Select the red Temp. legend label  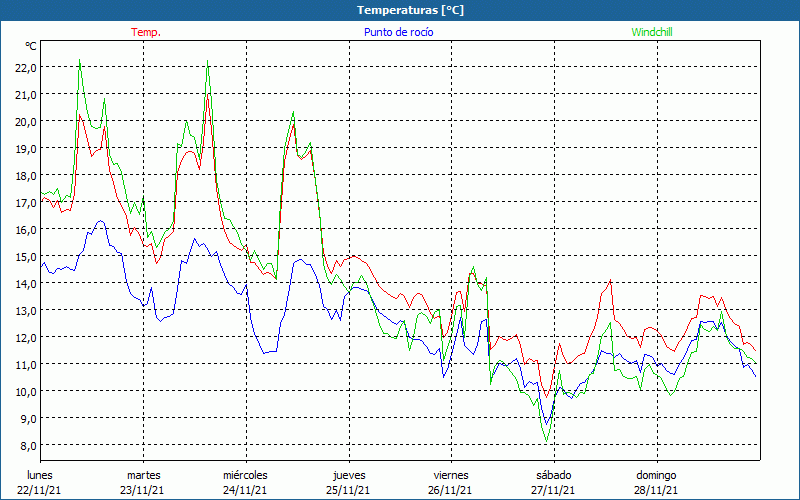click(146, 32)
